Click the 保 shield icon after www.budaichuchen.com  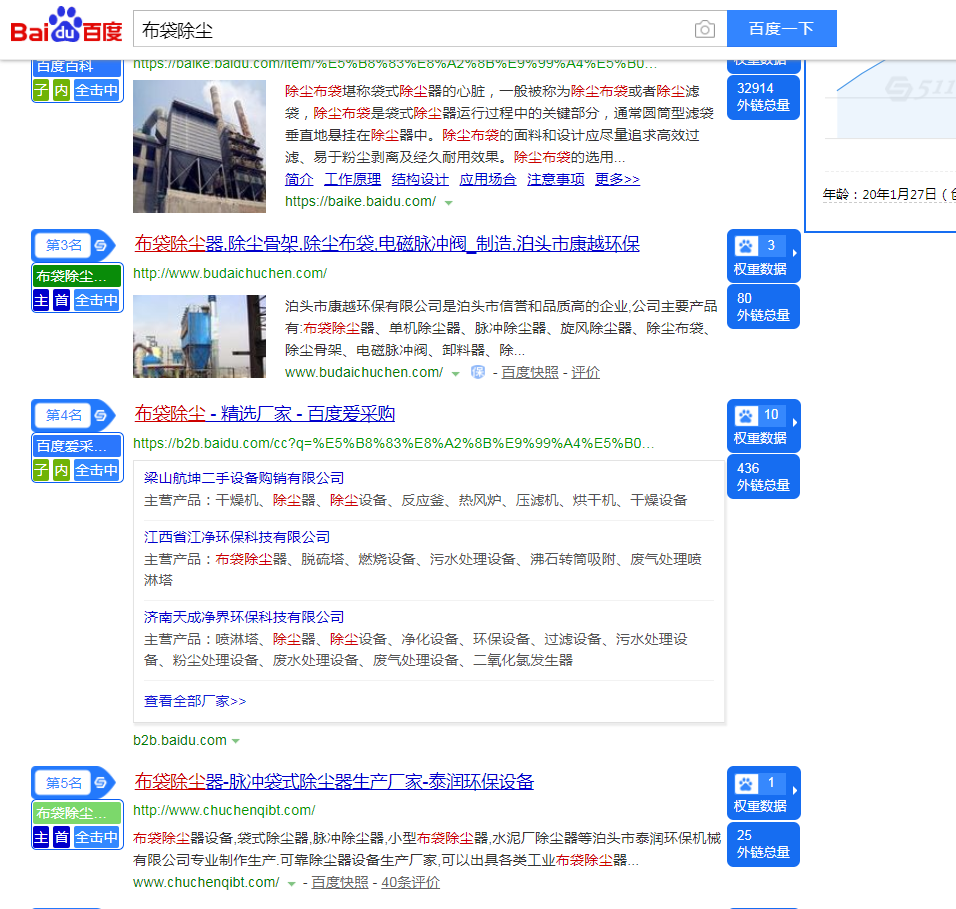point(478,372)
